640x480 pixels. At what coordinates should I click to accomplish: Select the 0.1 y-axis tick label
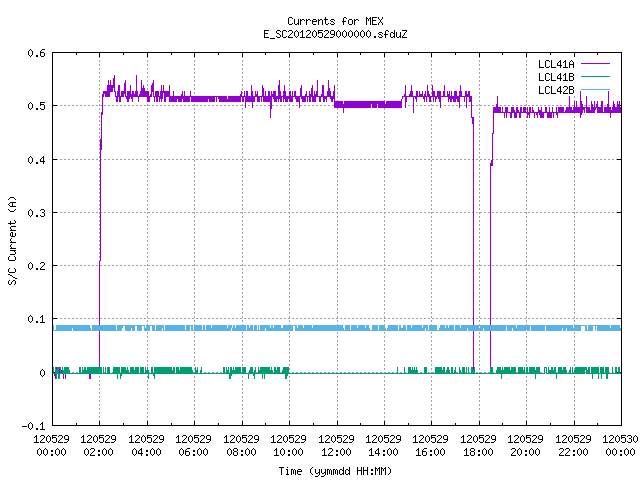tap(36, 319)
